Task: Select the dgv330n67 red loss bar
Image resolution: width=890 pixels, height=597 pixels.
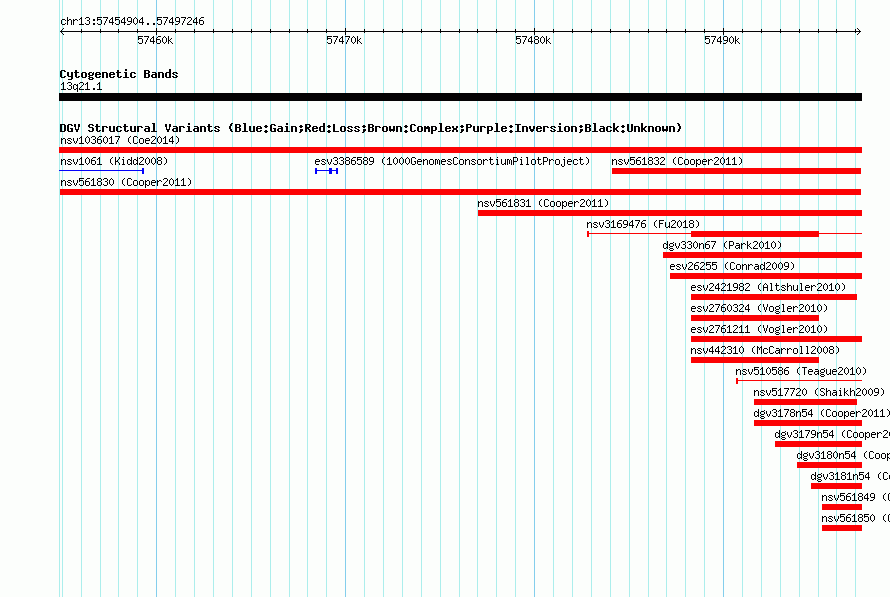Action: [762, 255]
